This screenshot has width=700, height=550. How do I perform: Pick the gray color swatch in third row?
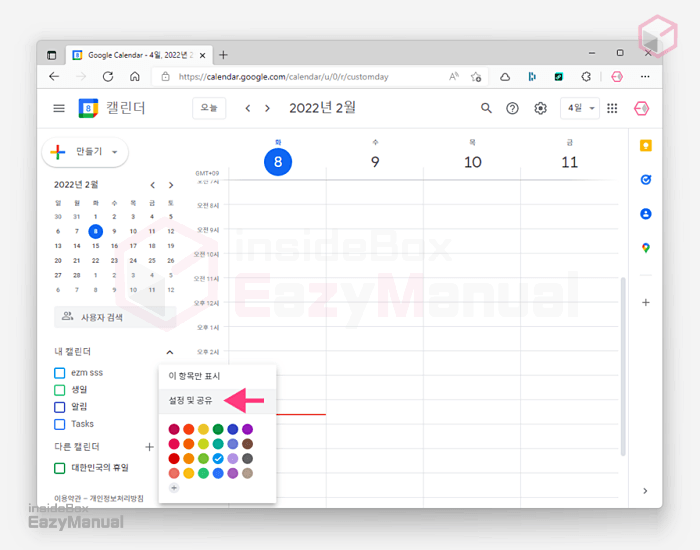tap(247, 458)
